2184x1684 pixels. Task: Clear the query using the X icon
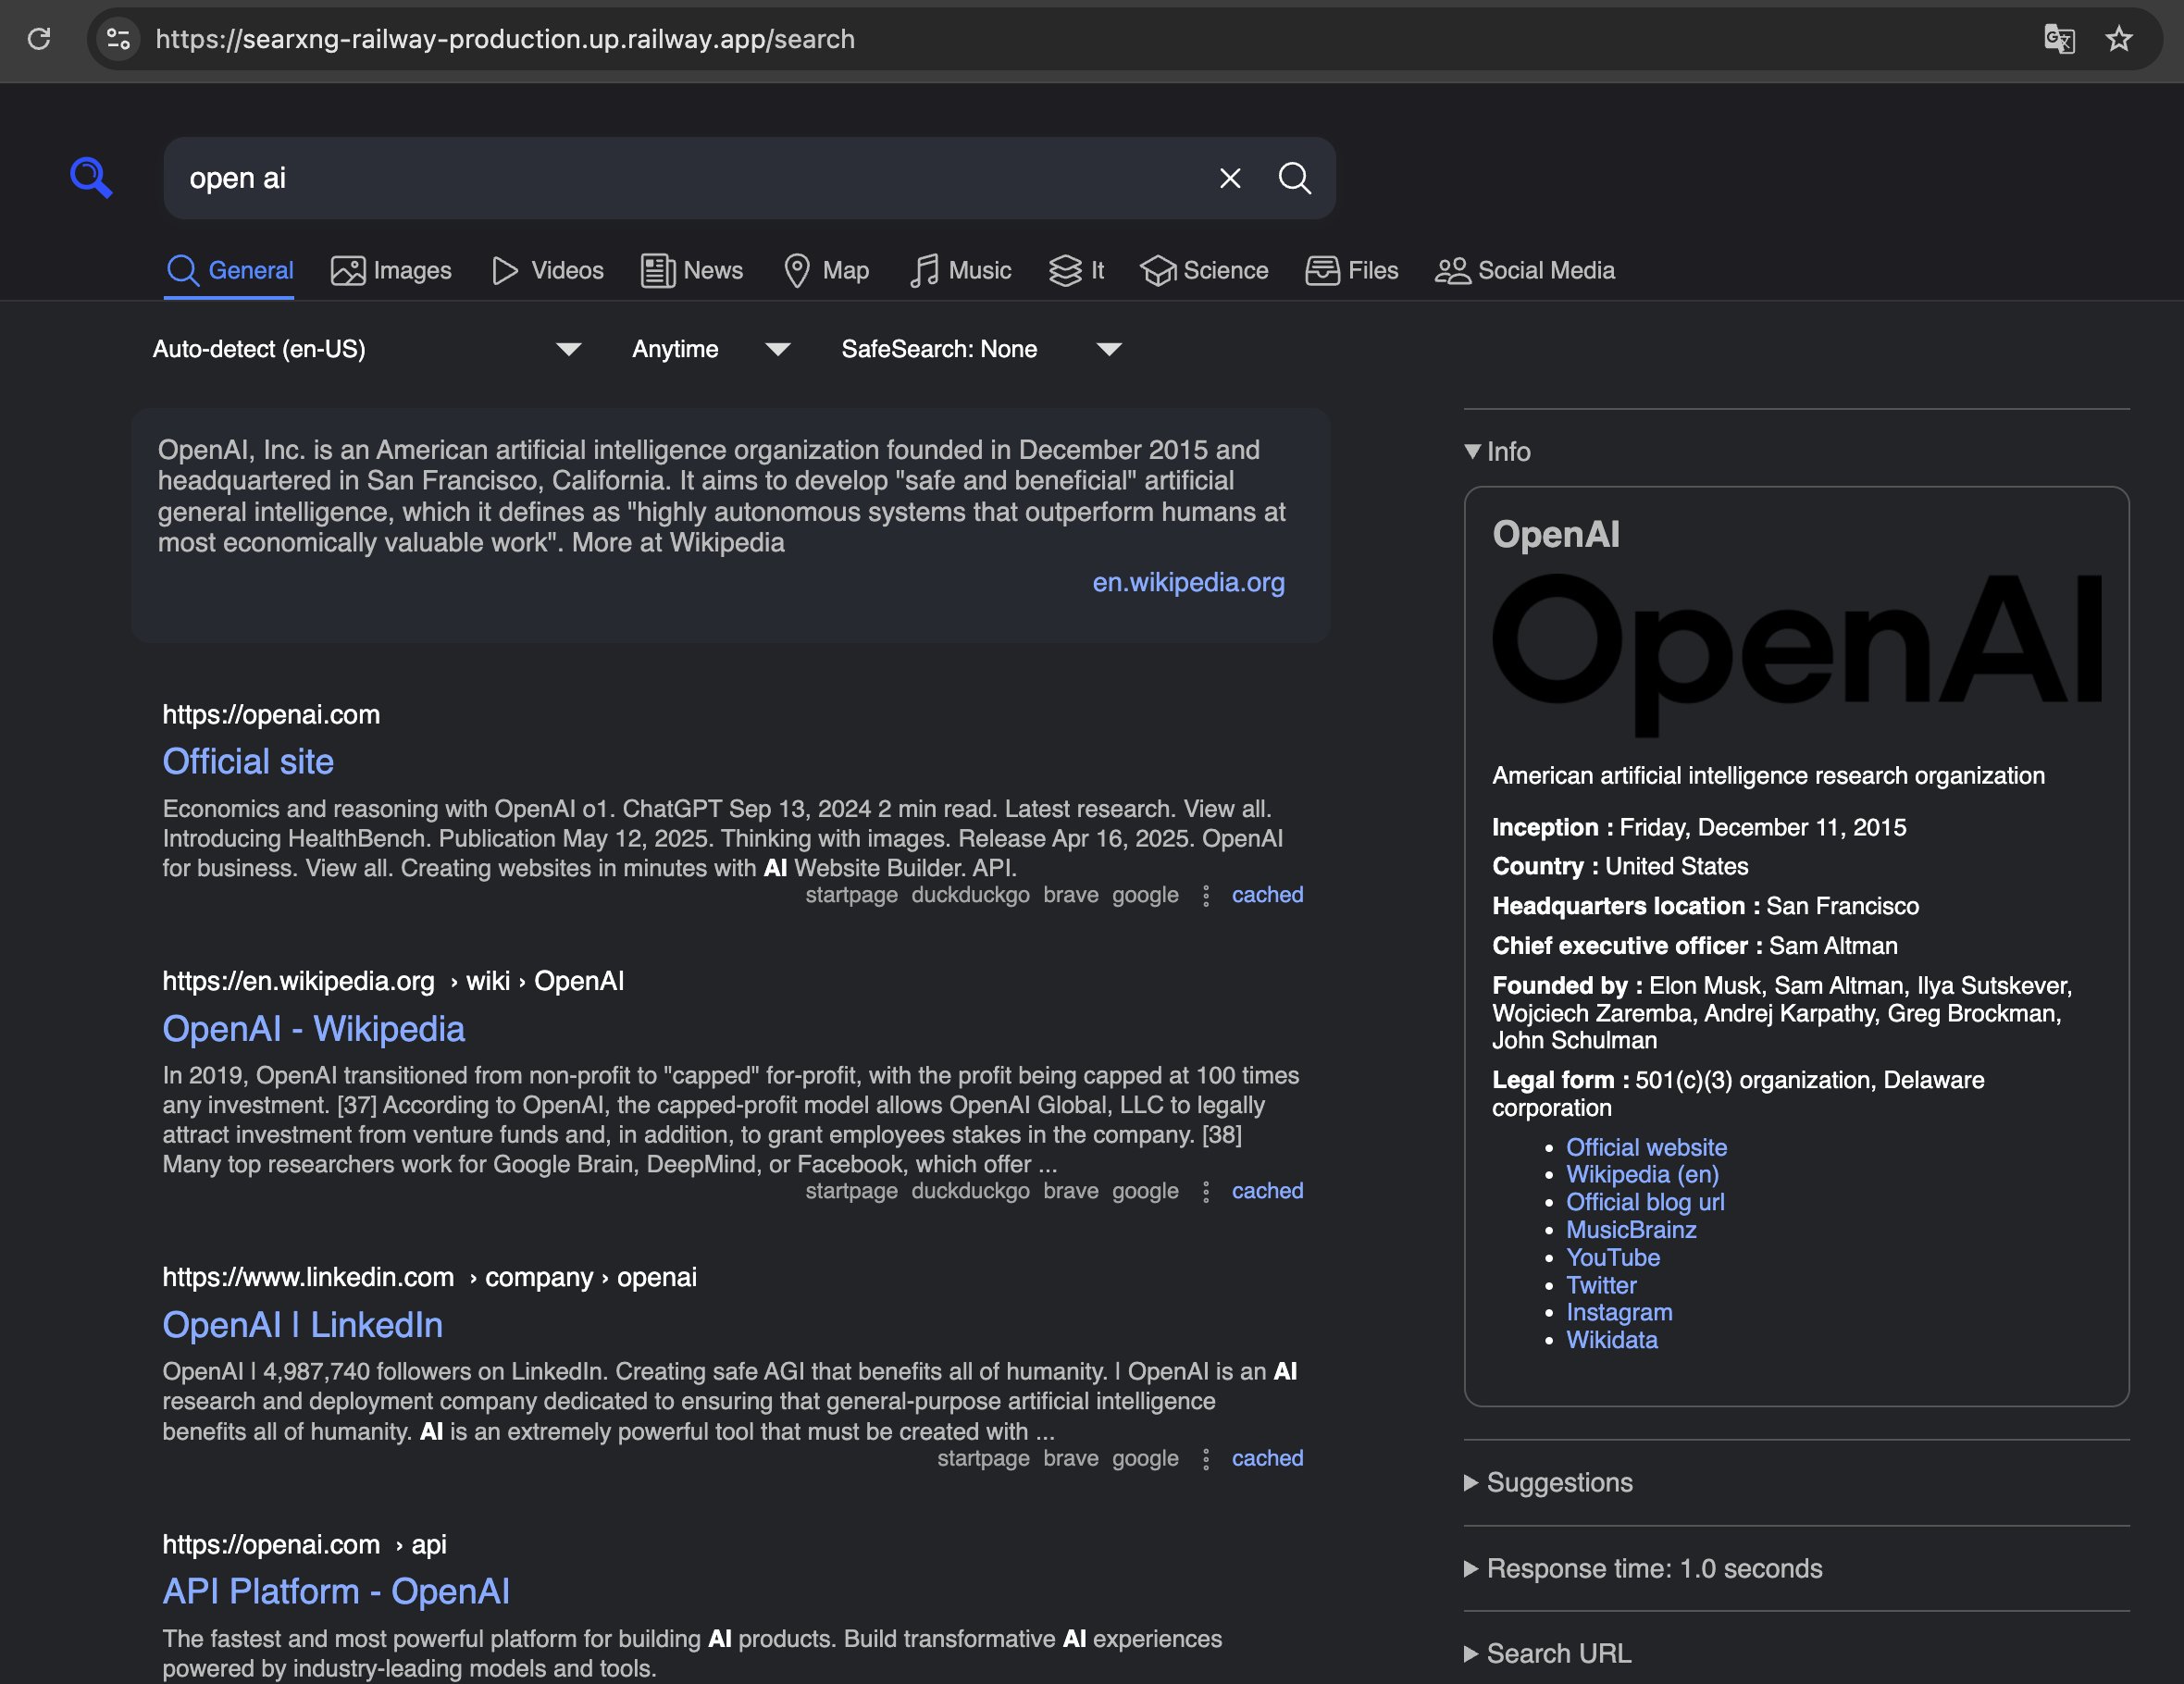[x=1229, y=178]
